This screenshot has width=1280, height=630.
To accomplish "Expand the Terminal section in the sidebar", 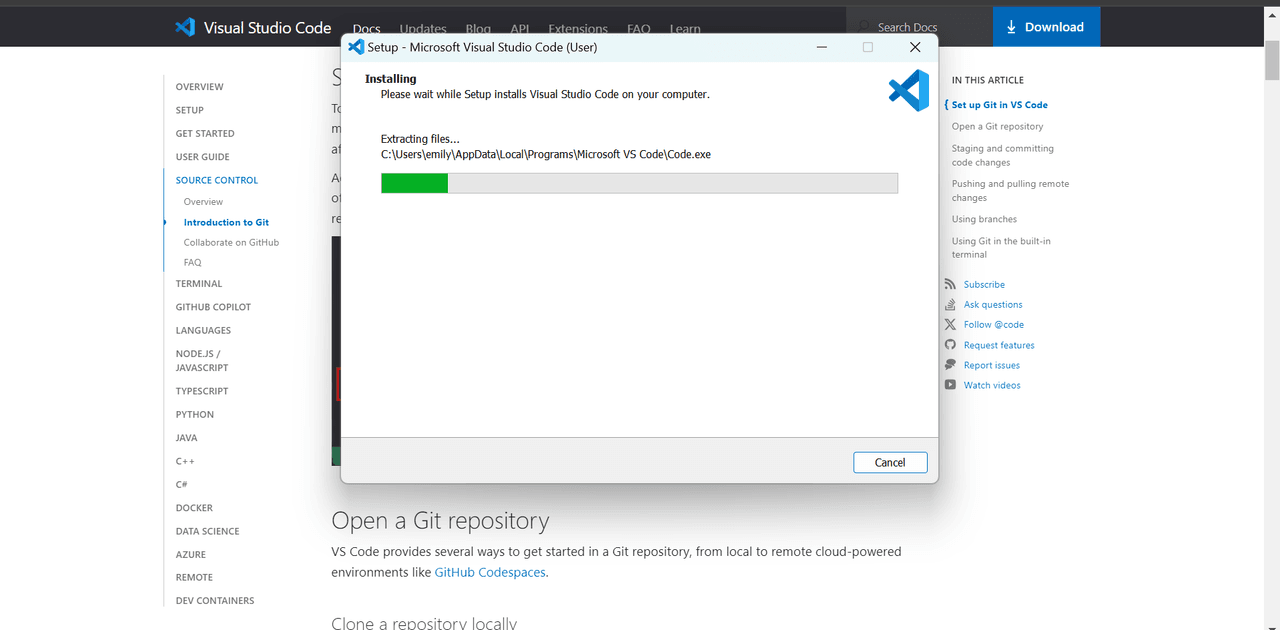I will tap(199, 284).
